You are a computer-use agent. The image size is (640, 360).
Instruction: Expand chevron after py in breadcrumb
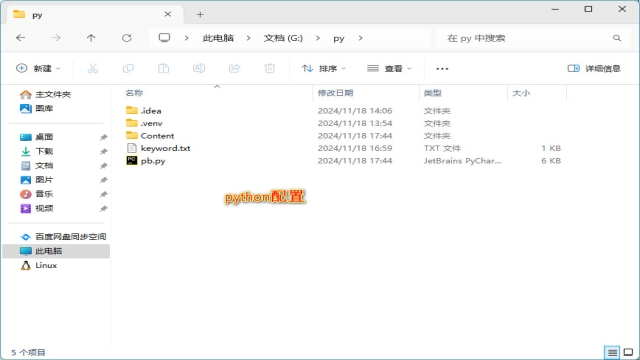tap(360, 38)
